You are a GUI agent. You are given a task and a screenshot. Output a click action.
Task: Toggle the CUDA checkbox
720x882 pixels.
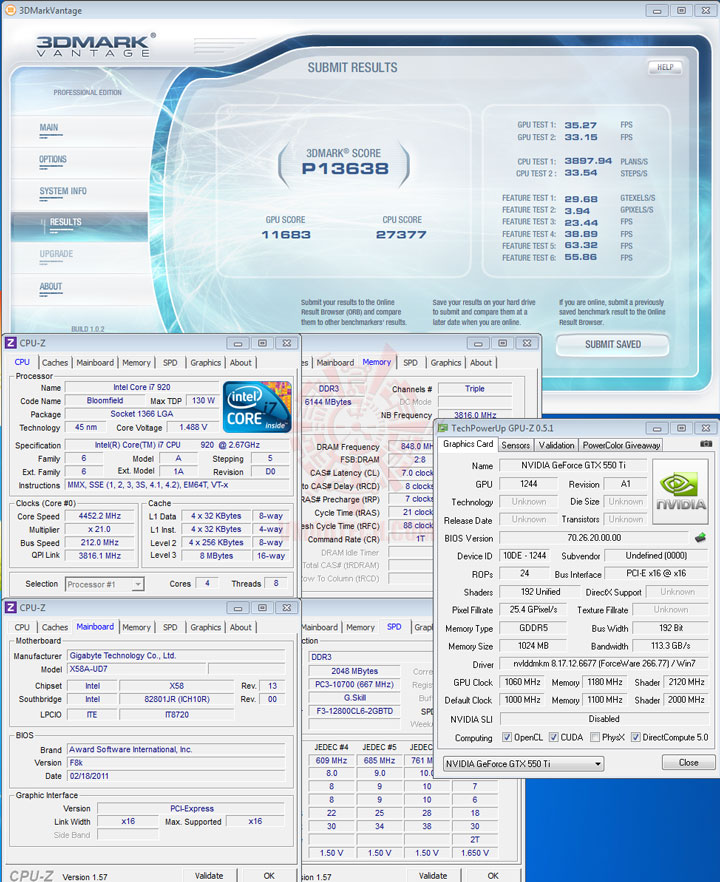tap(554, 737)
